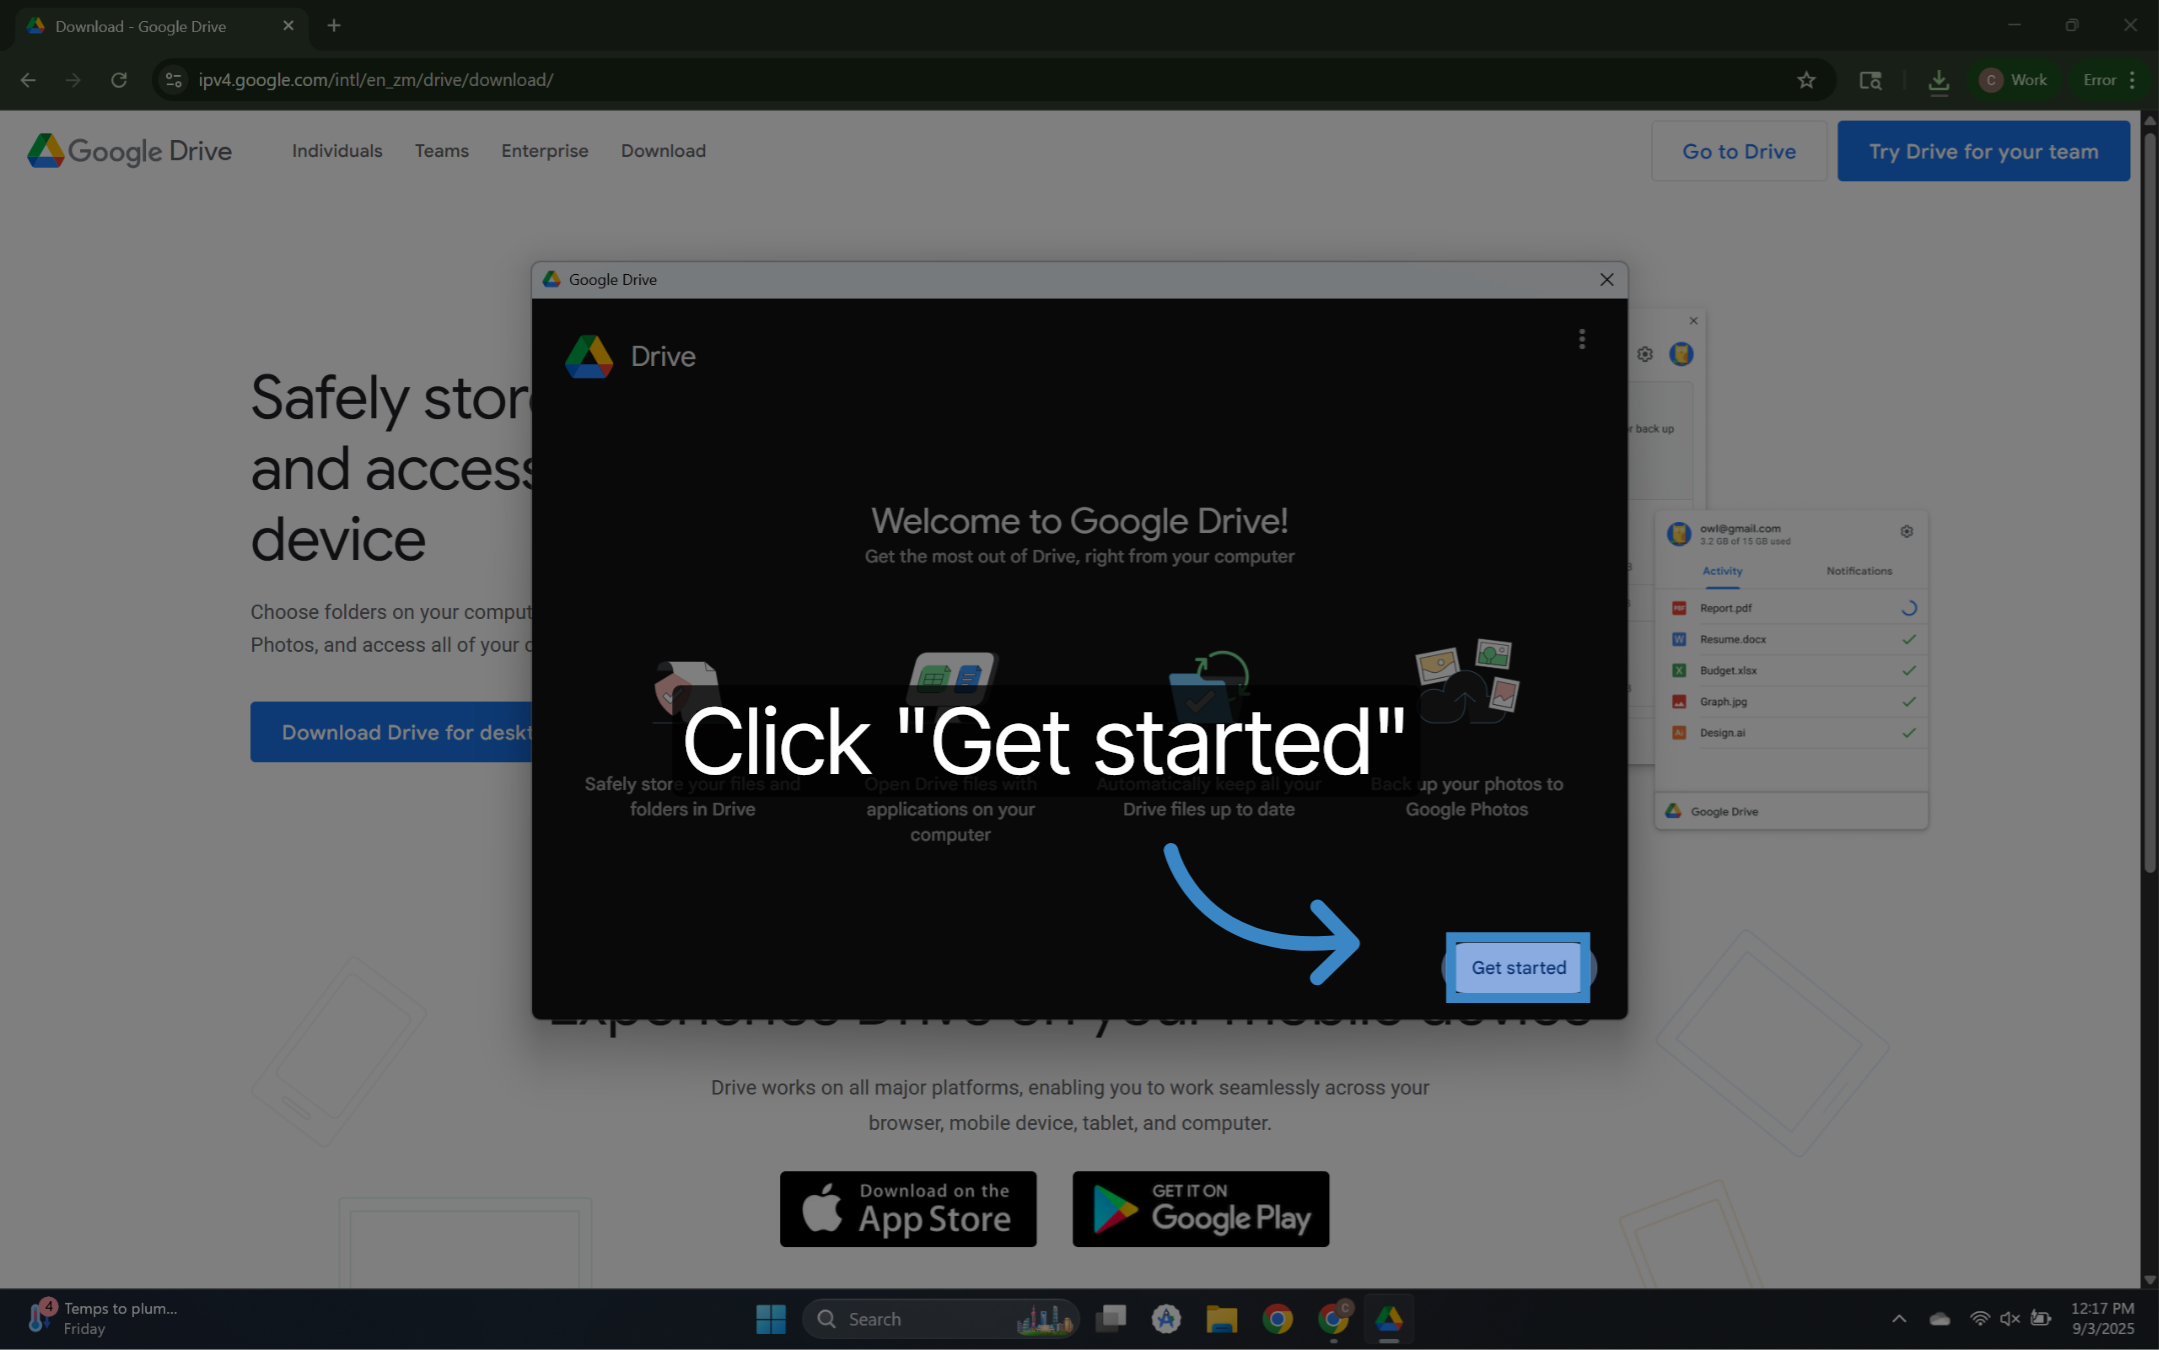Open Google Chrome from taskbar
The width and height of the screenshot is (2159, 1350).
[x=1277, y=1319]
